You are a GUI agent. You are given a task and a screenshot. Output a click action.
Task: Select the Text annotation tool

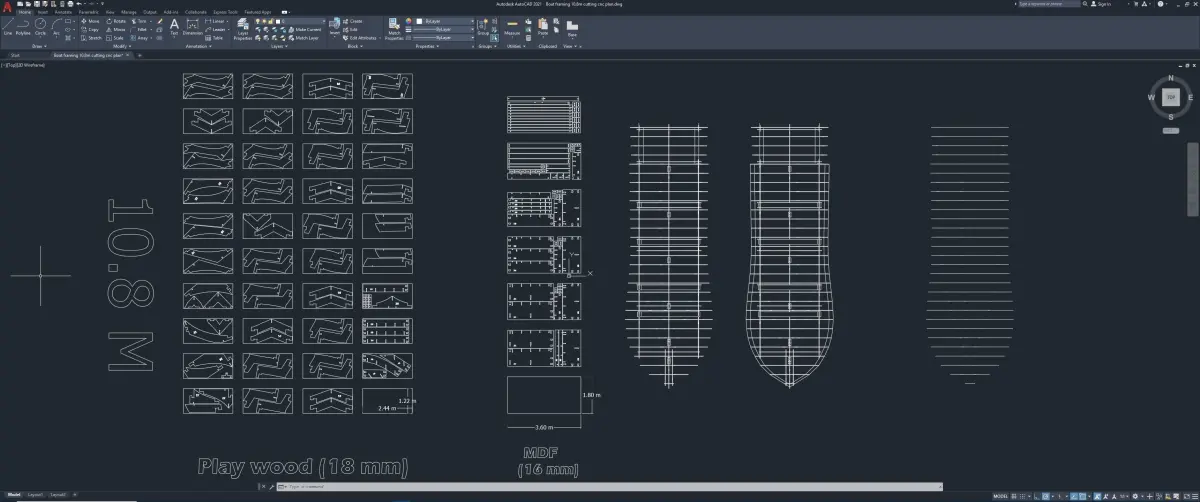(174, 26)
